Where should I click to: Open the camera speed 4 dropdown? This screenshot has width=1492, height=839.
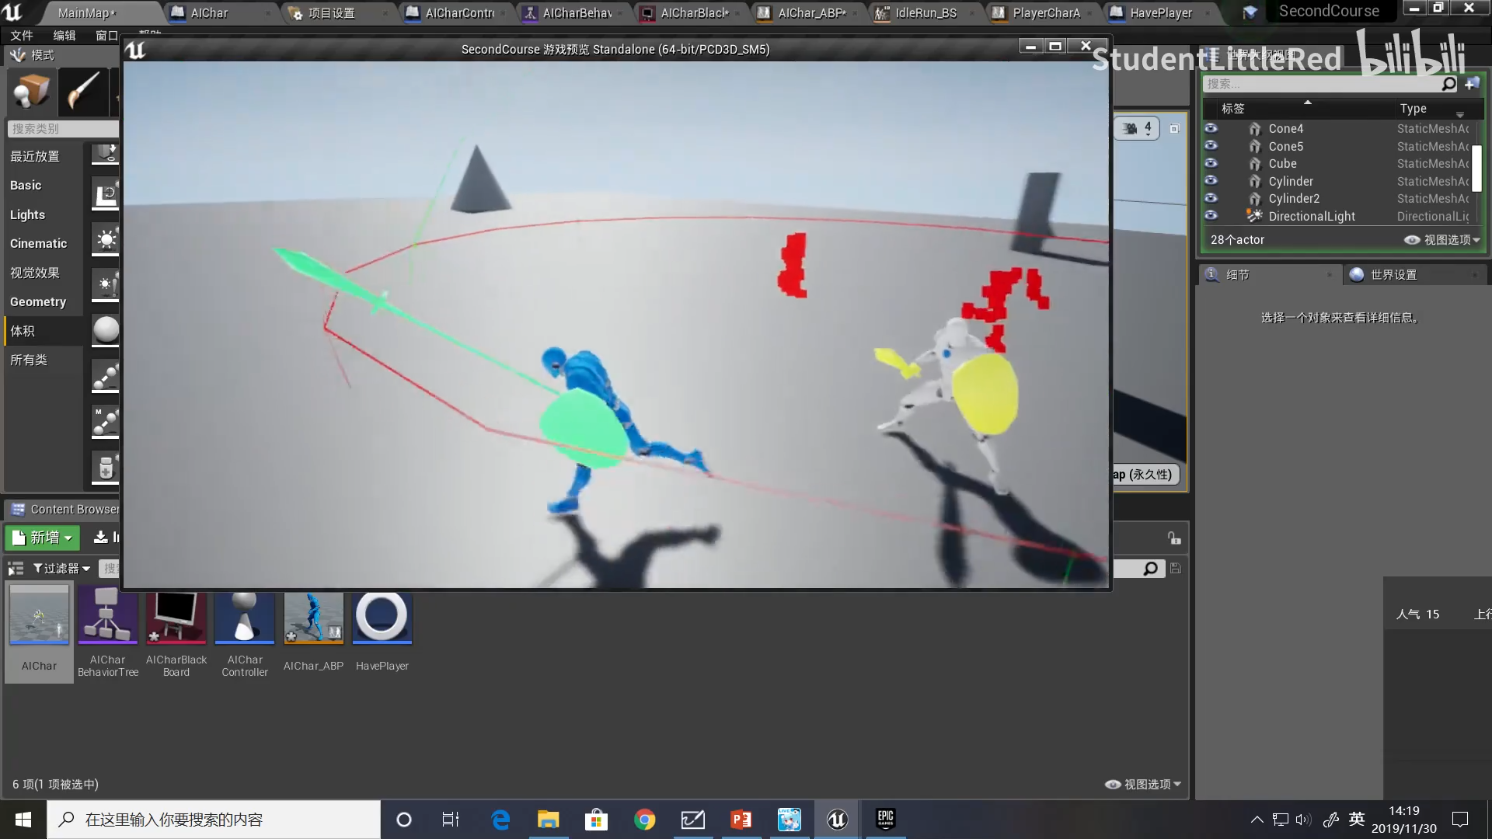click(x=1137, y=128)
